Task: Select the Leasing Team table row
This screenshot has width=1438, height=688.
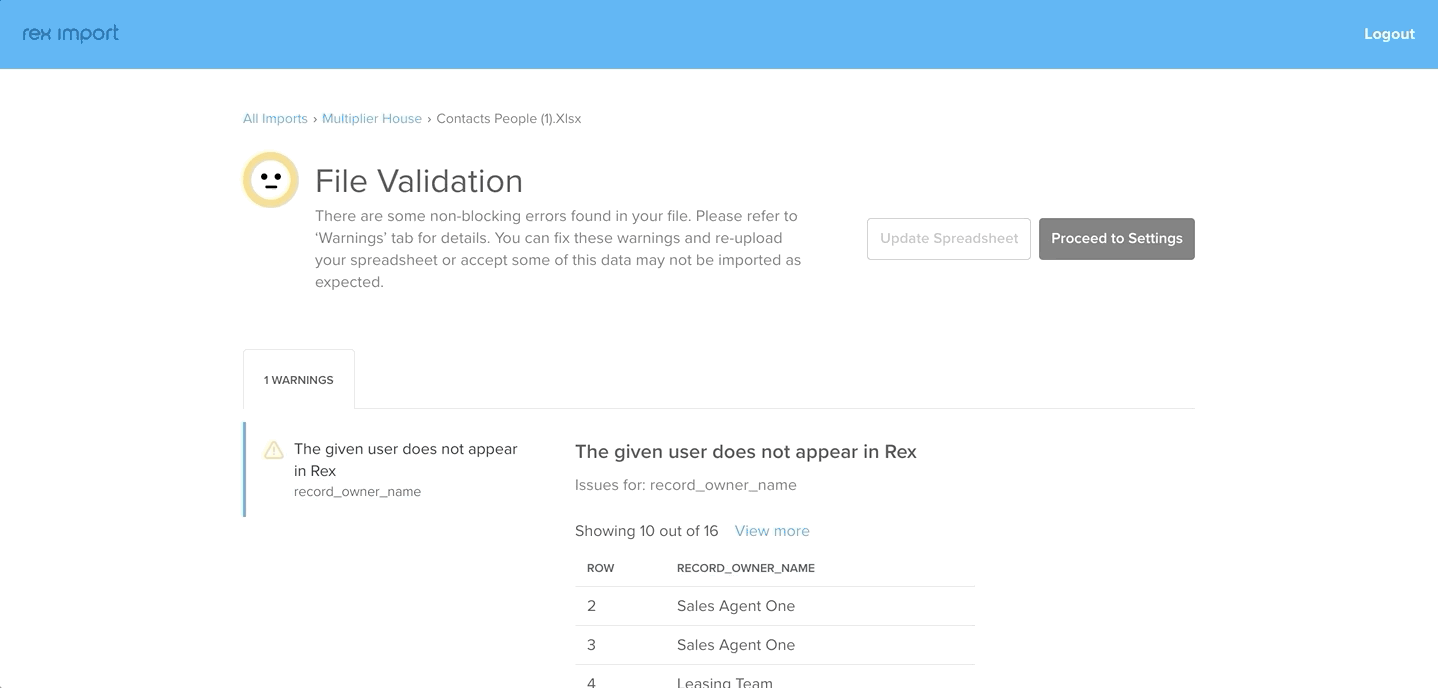Action: (x=775, y=677)
